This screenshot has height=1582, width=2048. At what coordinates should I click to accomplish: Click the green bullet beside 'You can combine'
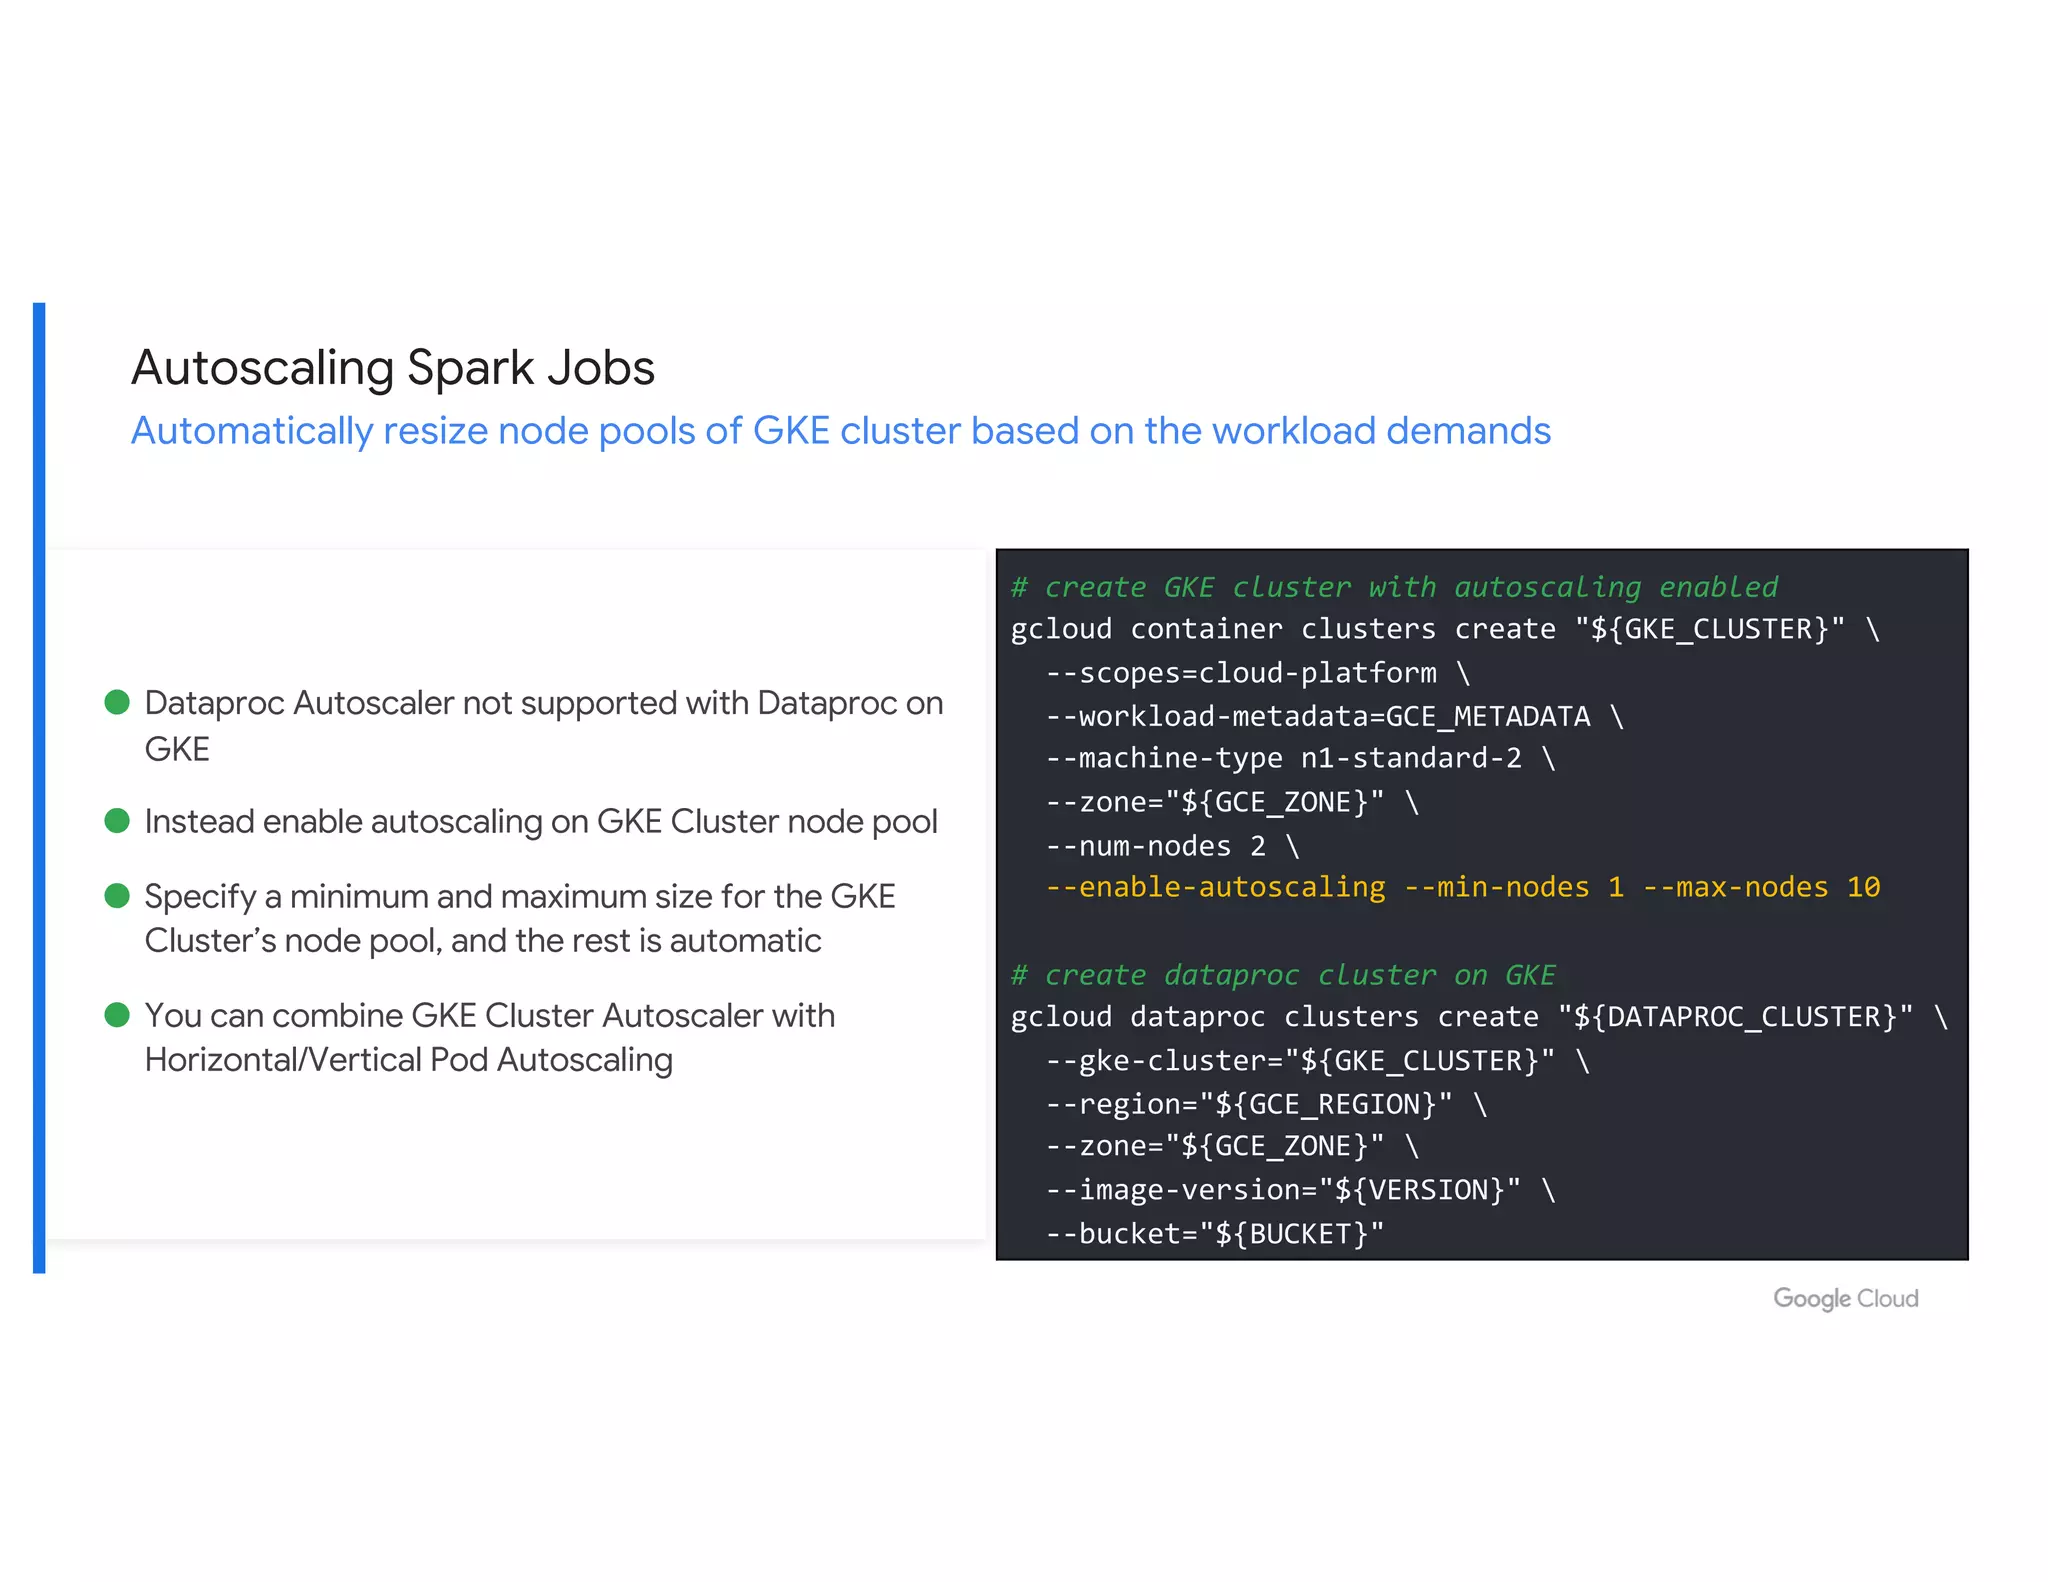pos(117,1015)
